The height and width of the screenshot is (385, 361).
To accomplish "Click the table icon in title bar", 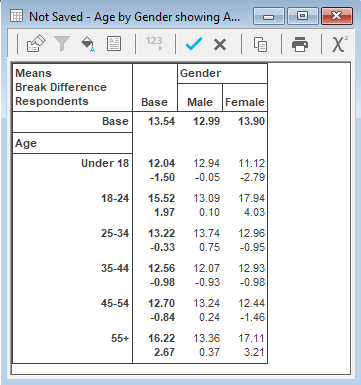I will coord(17,16).
